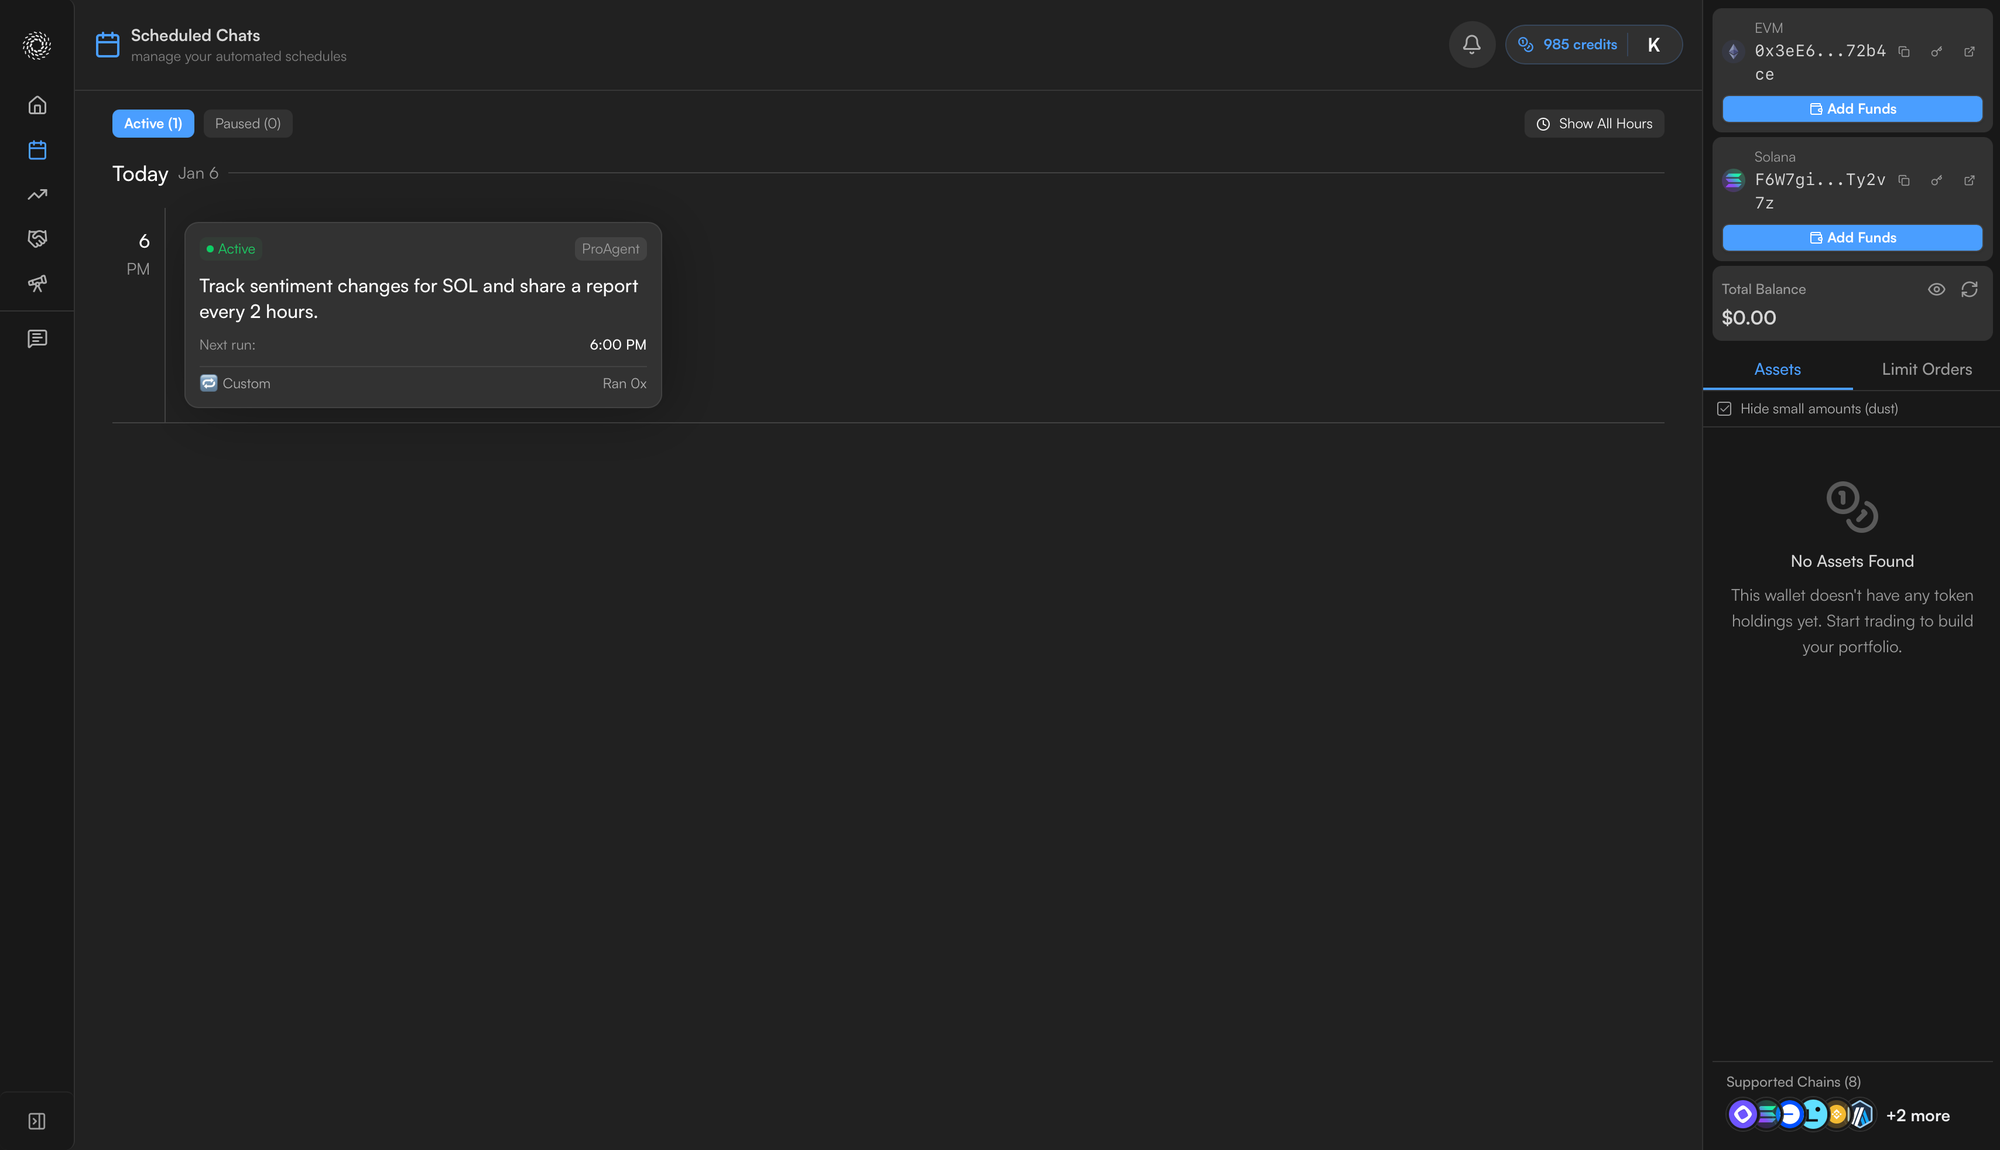The width and height of the screenshot is (2000, 1150).
Task: Open the handshake icon in sidebar
Action: 37,239
